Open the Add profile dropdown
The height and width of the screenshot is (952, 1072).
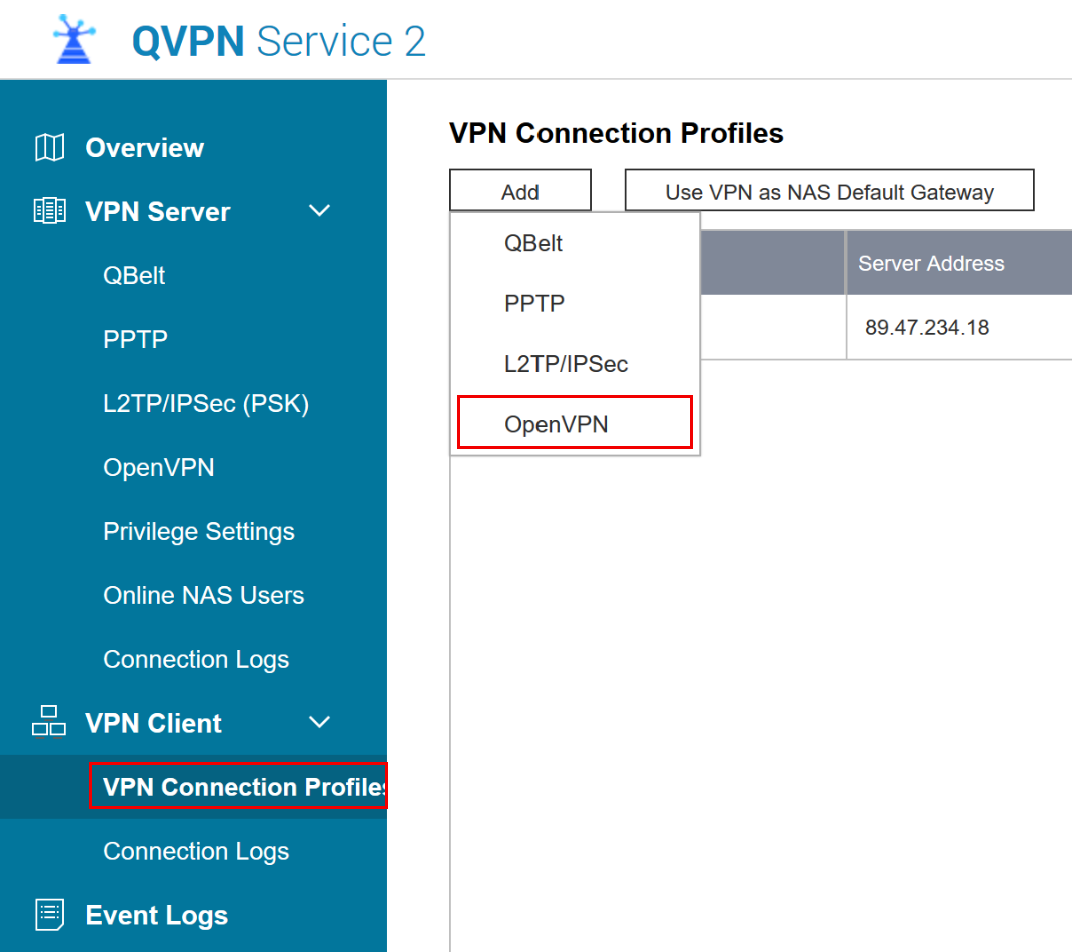point(520,191)
